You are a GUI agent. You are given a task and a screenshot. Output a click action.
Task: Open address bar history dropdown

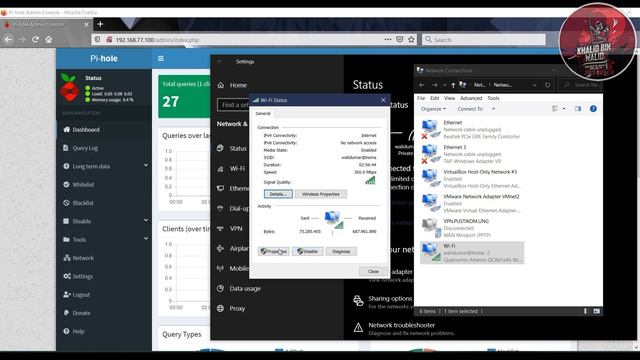point(534,85)
